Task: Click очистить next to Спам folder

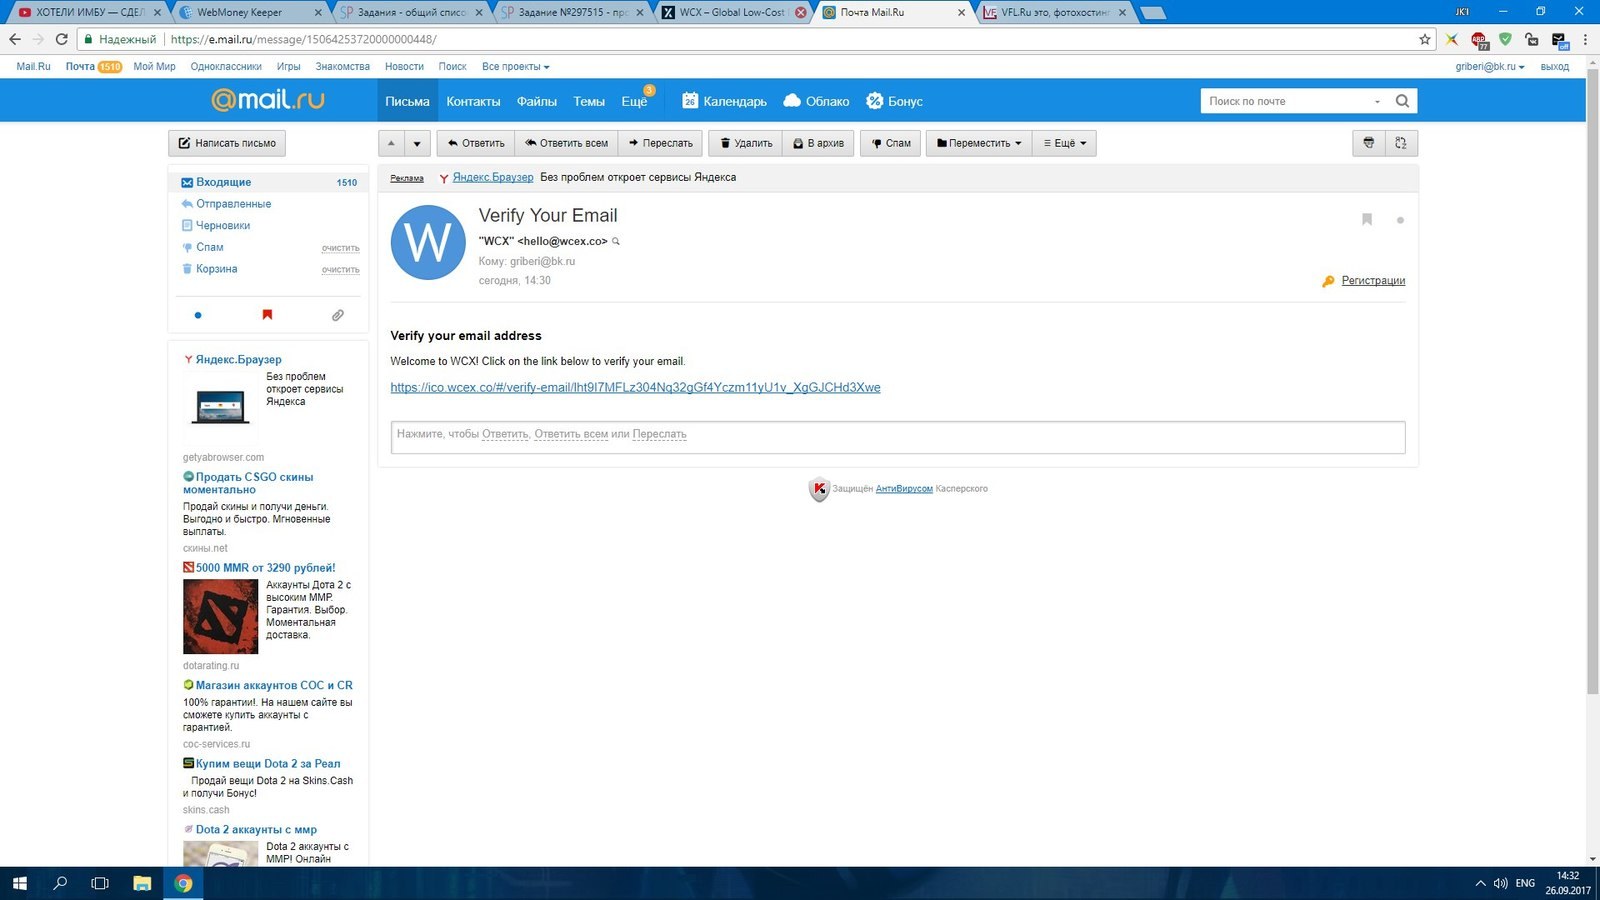Action: (340, 248)
